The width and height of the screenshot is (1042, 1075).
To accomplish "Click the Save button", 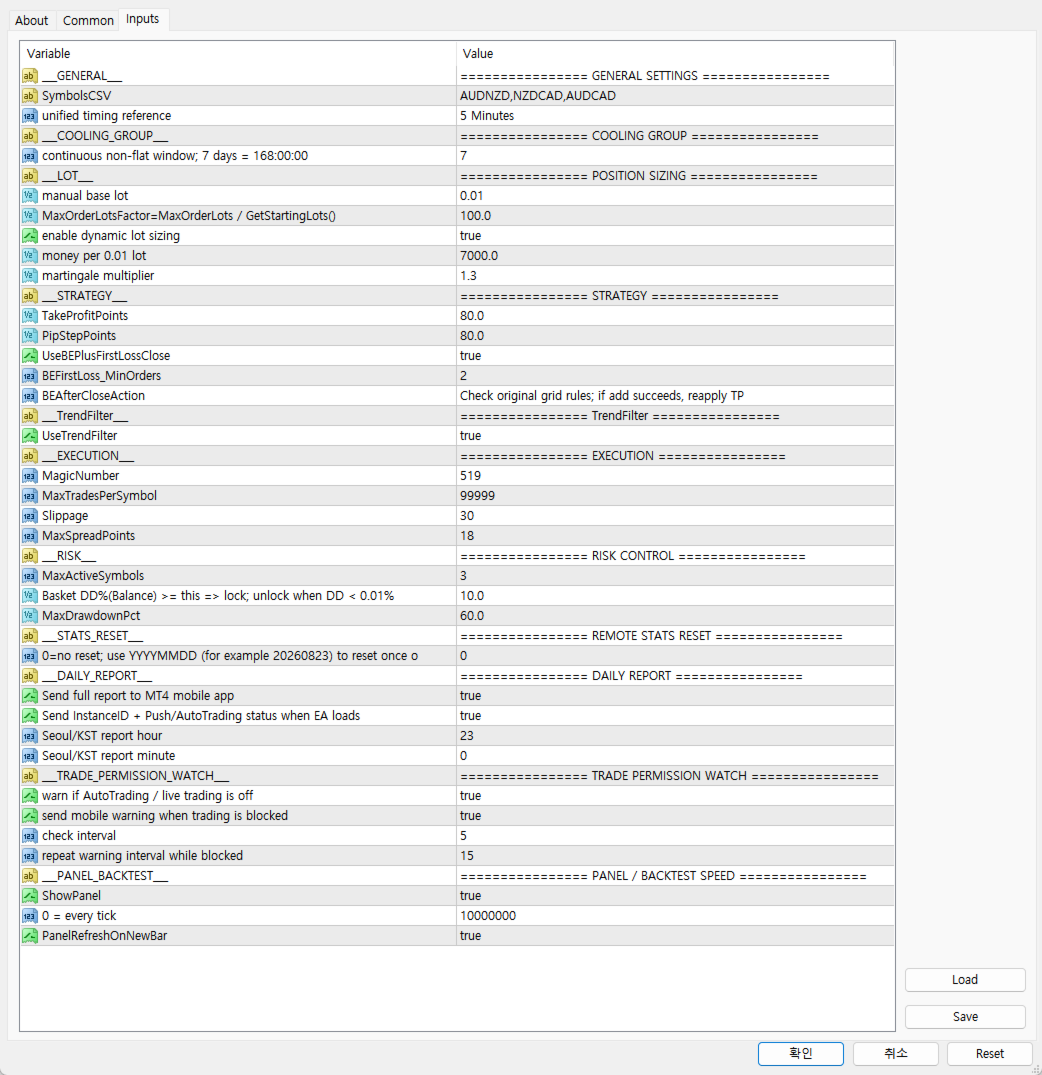I will 965,1017.
